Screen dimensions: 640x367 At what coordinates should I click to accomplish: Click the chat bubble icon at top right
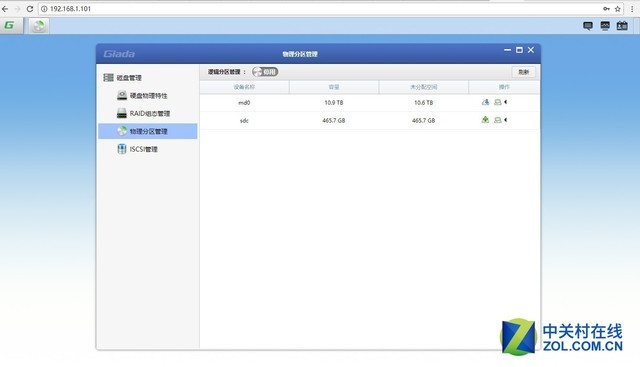[x=588, y=26]
